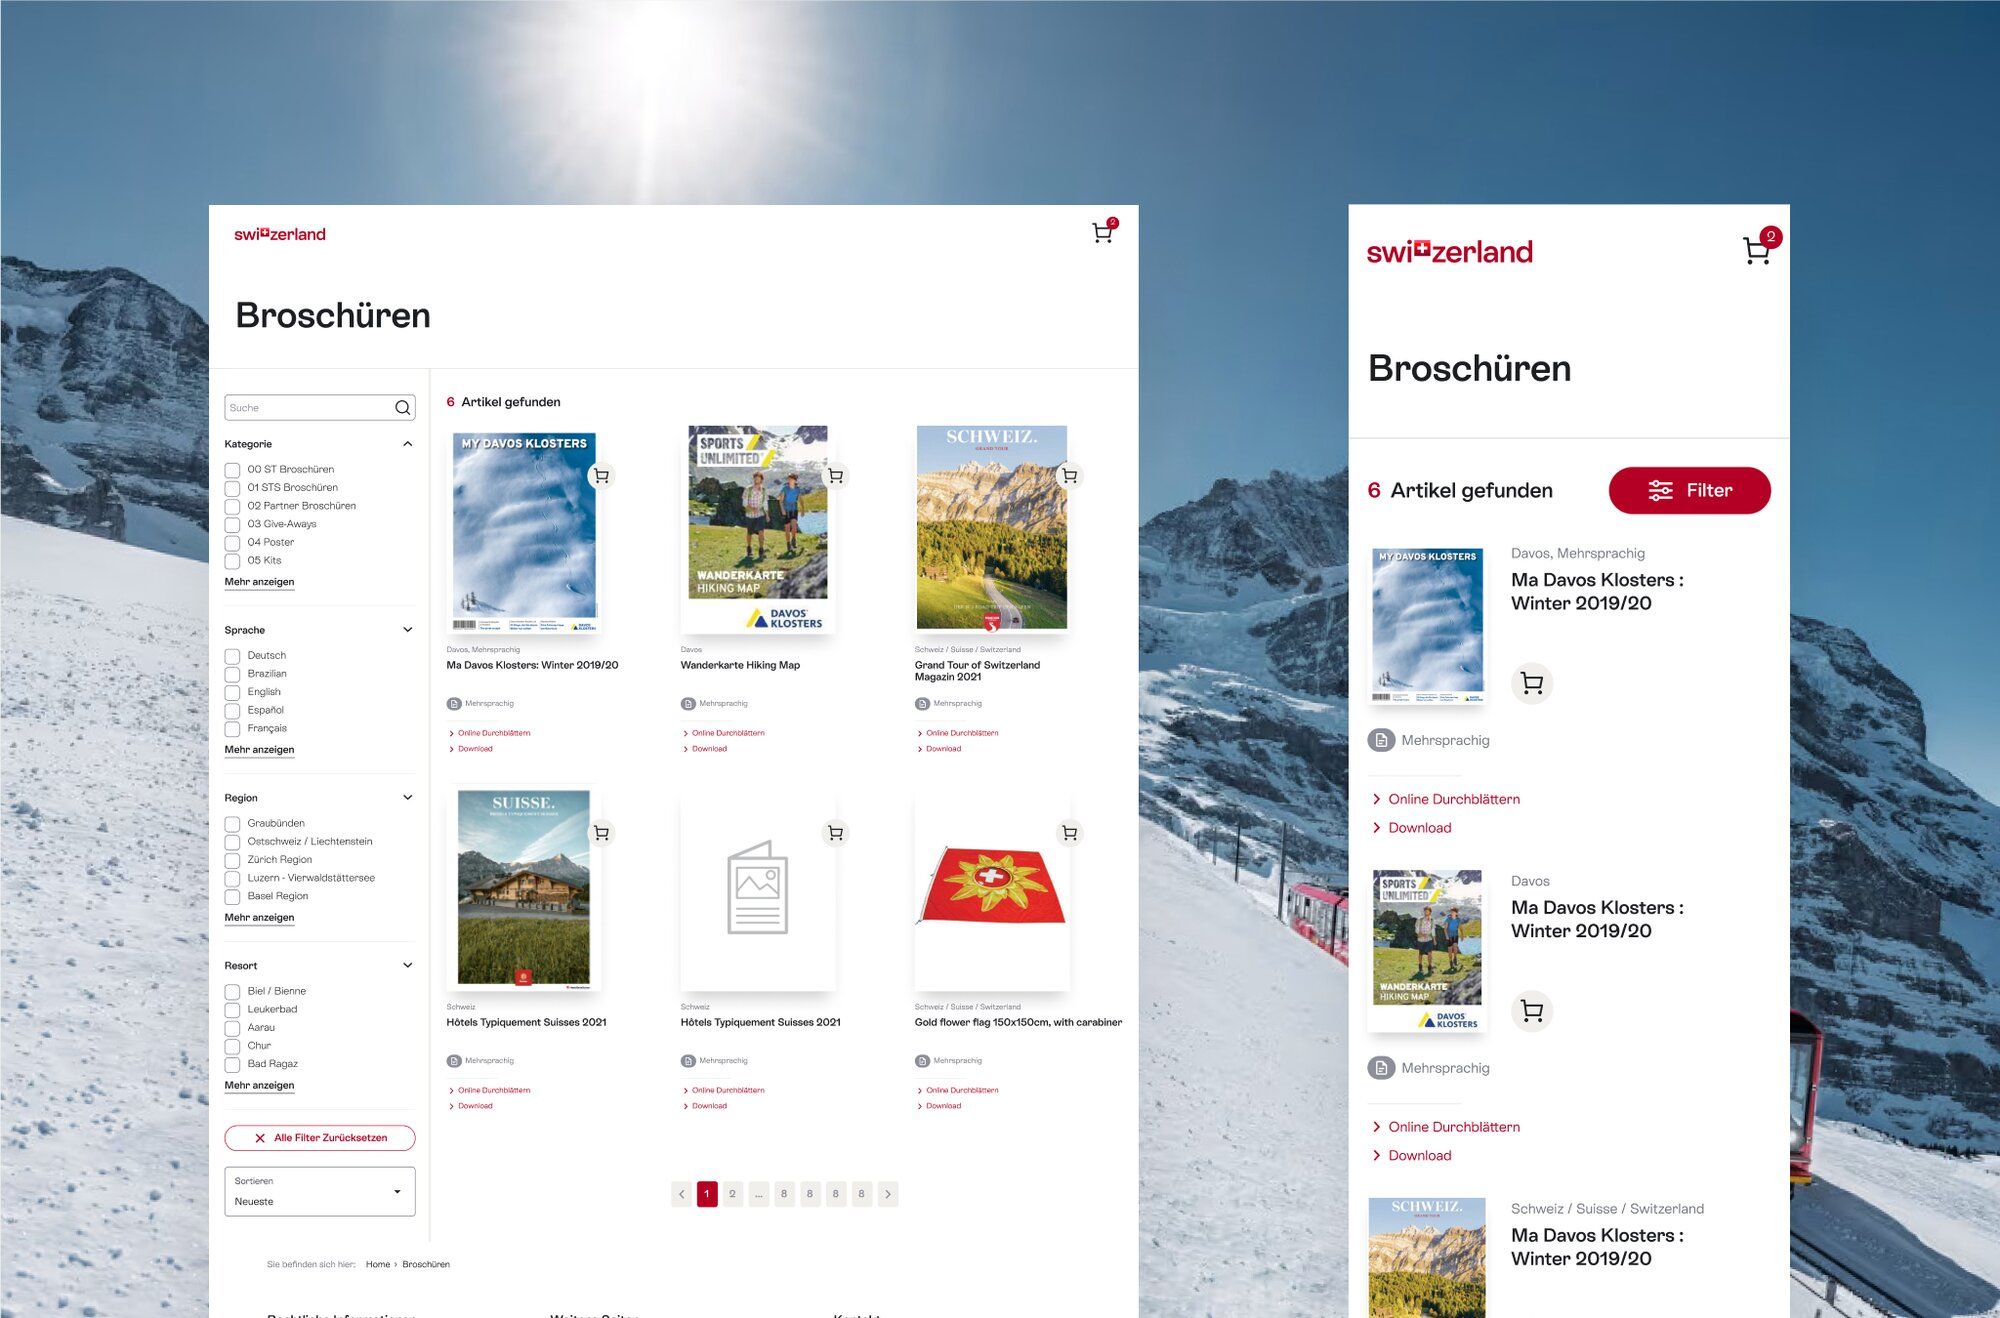Go to page 2 in pagination
This screenshot has width=2000, height=1318.
733,1194
